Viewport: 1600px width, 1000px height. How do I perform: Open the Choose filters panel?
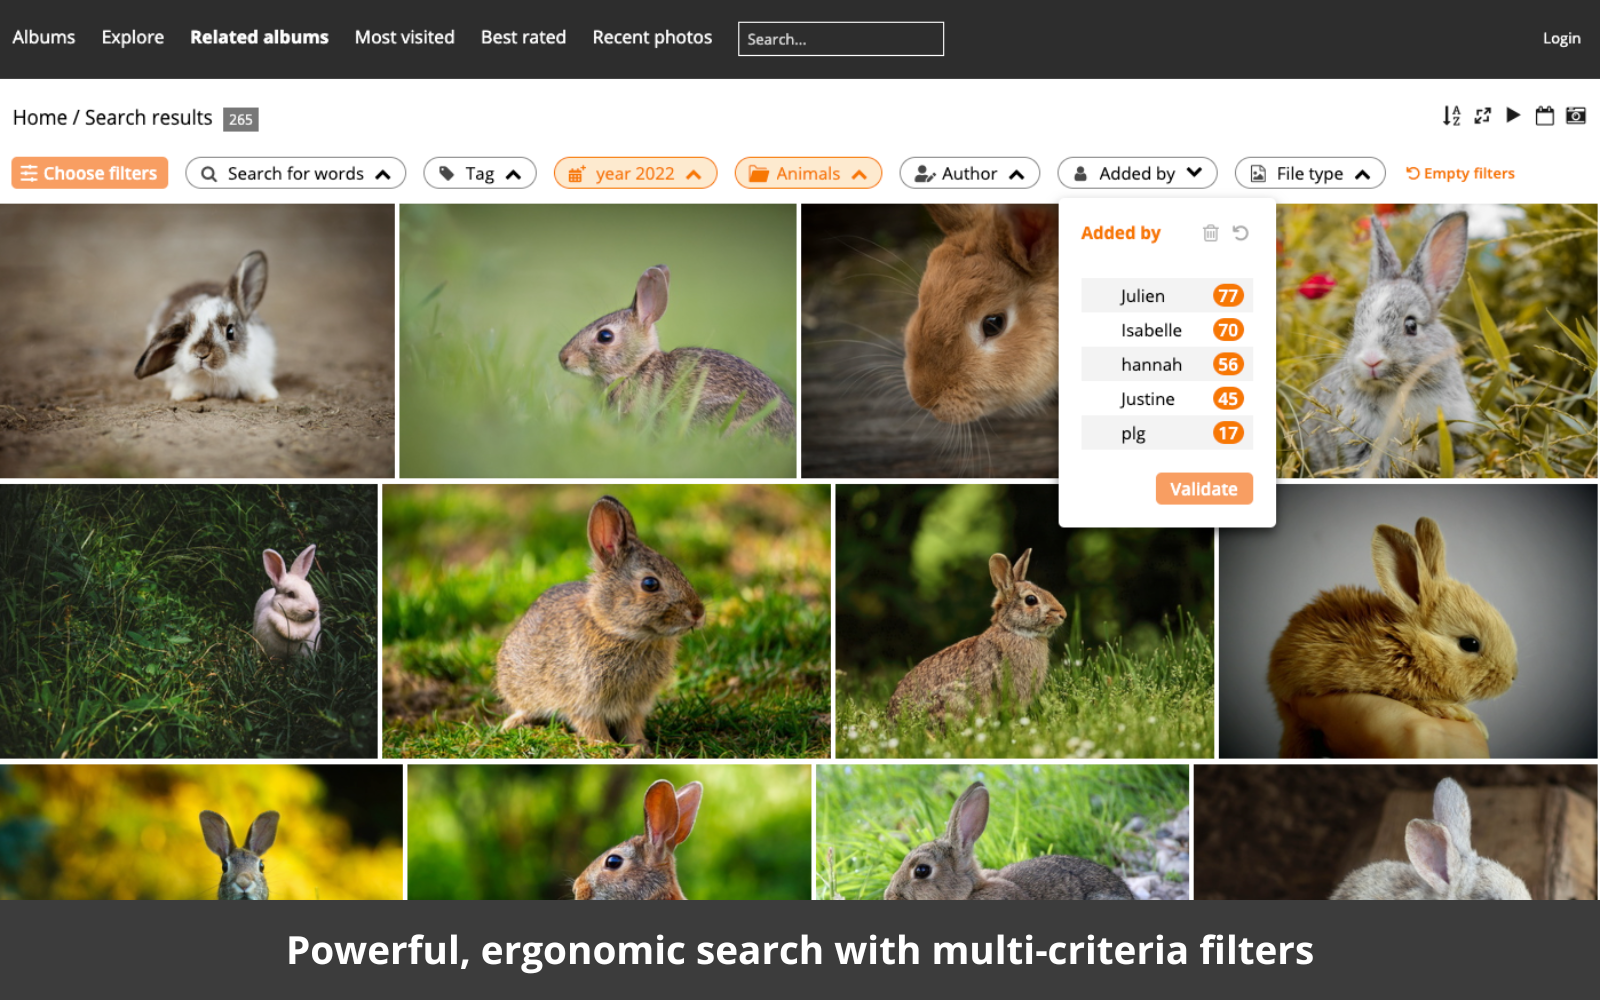pyautogui.click(x=89, y=172)
